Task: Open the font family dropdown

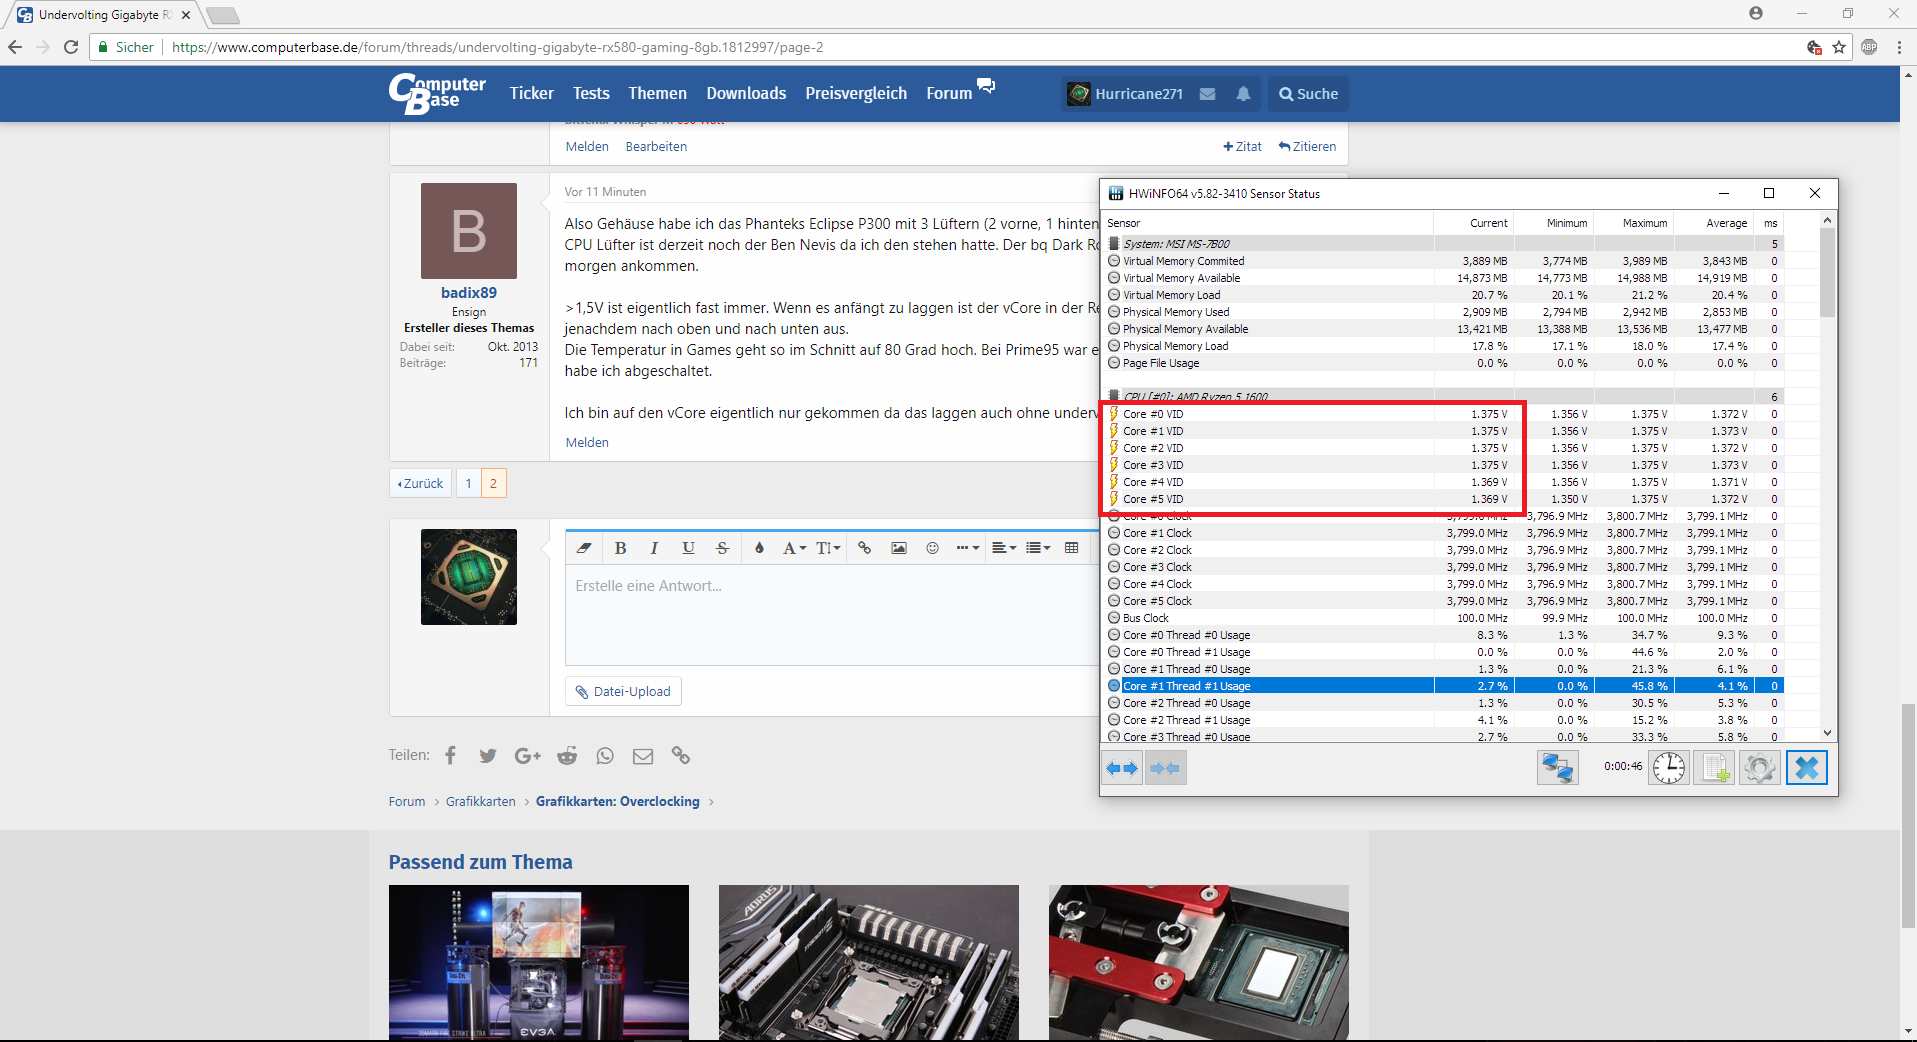Action: coord(794,548)
